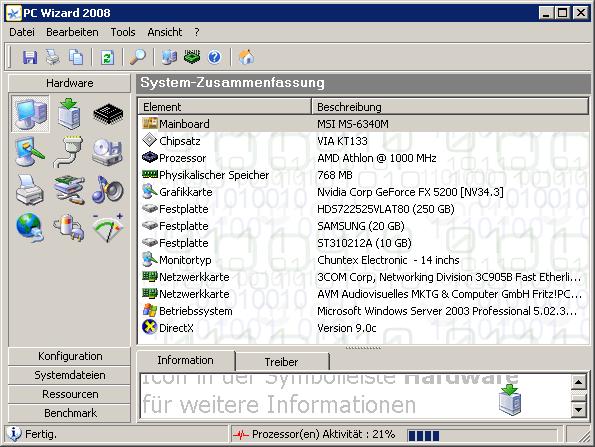Click info panel scroll down arrow
Image resolution: width=595 pixels, height=447 pixels.
coord(579,410)
